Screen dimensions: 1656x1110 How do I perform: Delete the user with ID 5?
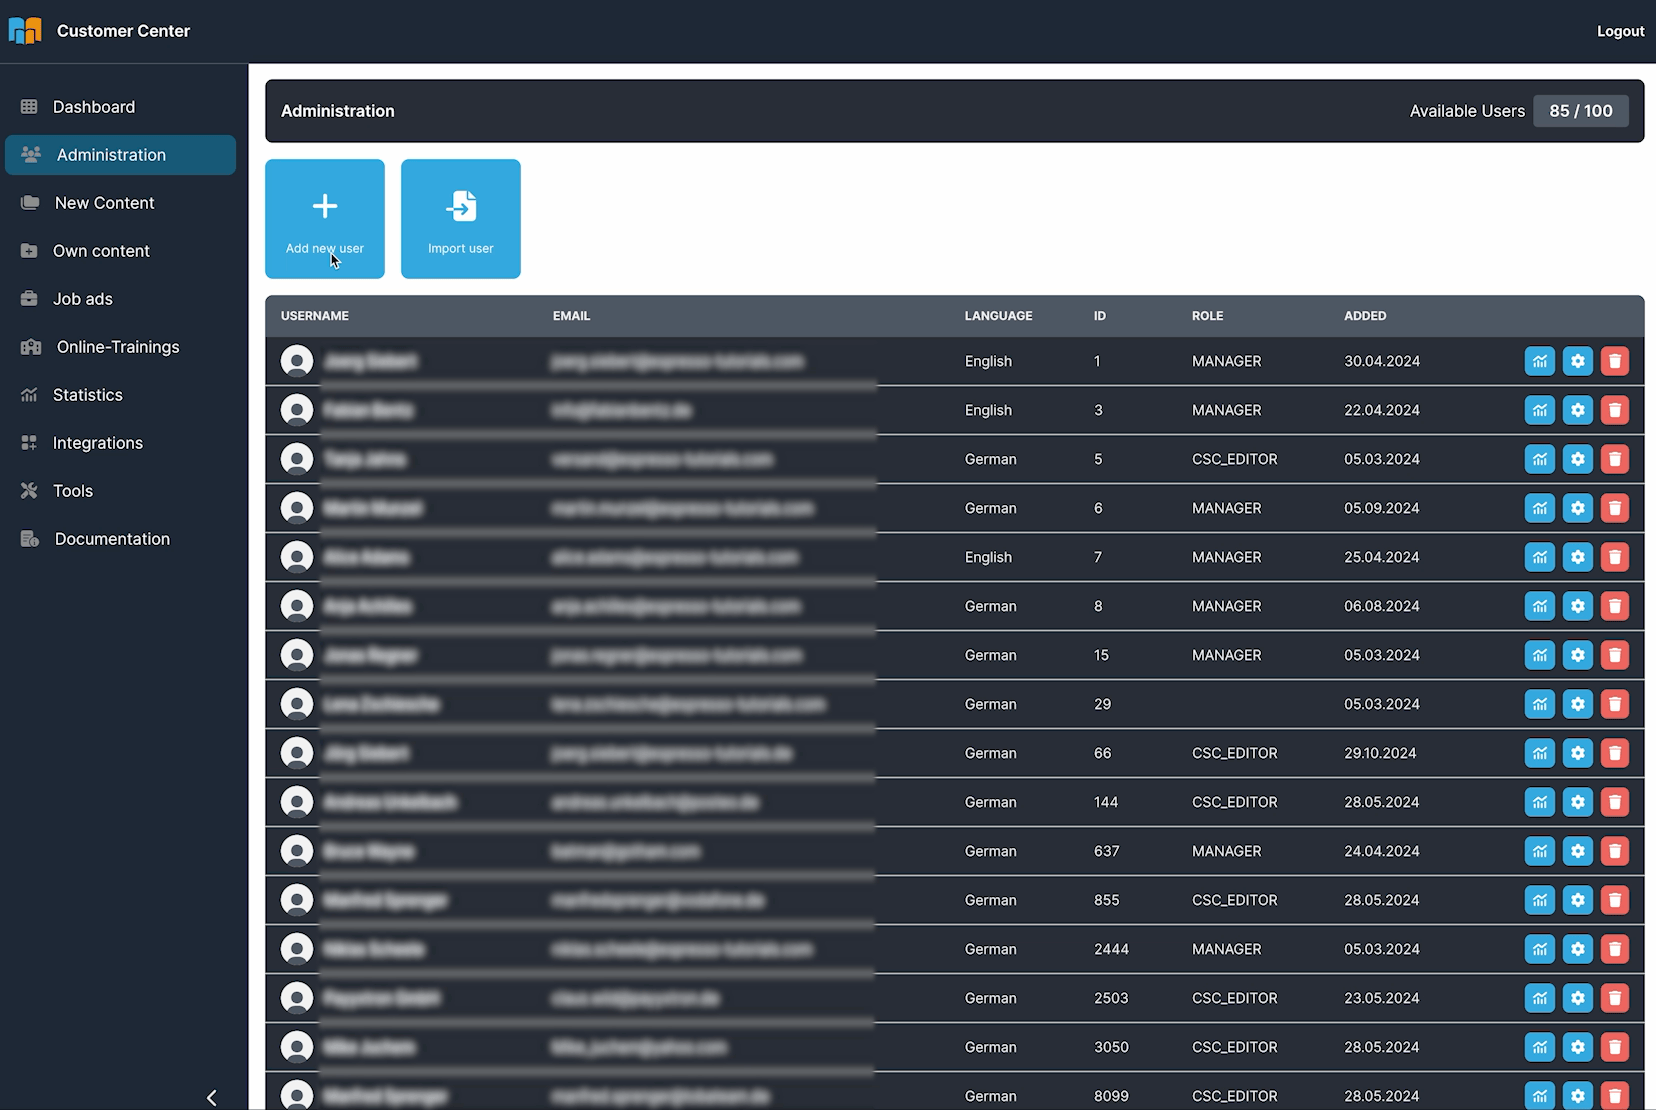1614,459
